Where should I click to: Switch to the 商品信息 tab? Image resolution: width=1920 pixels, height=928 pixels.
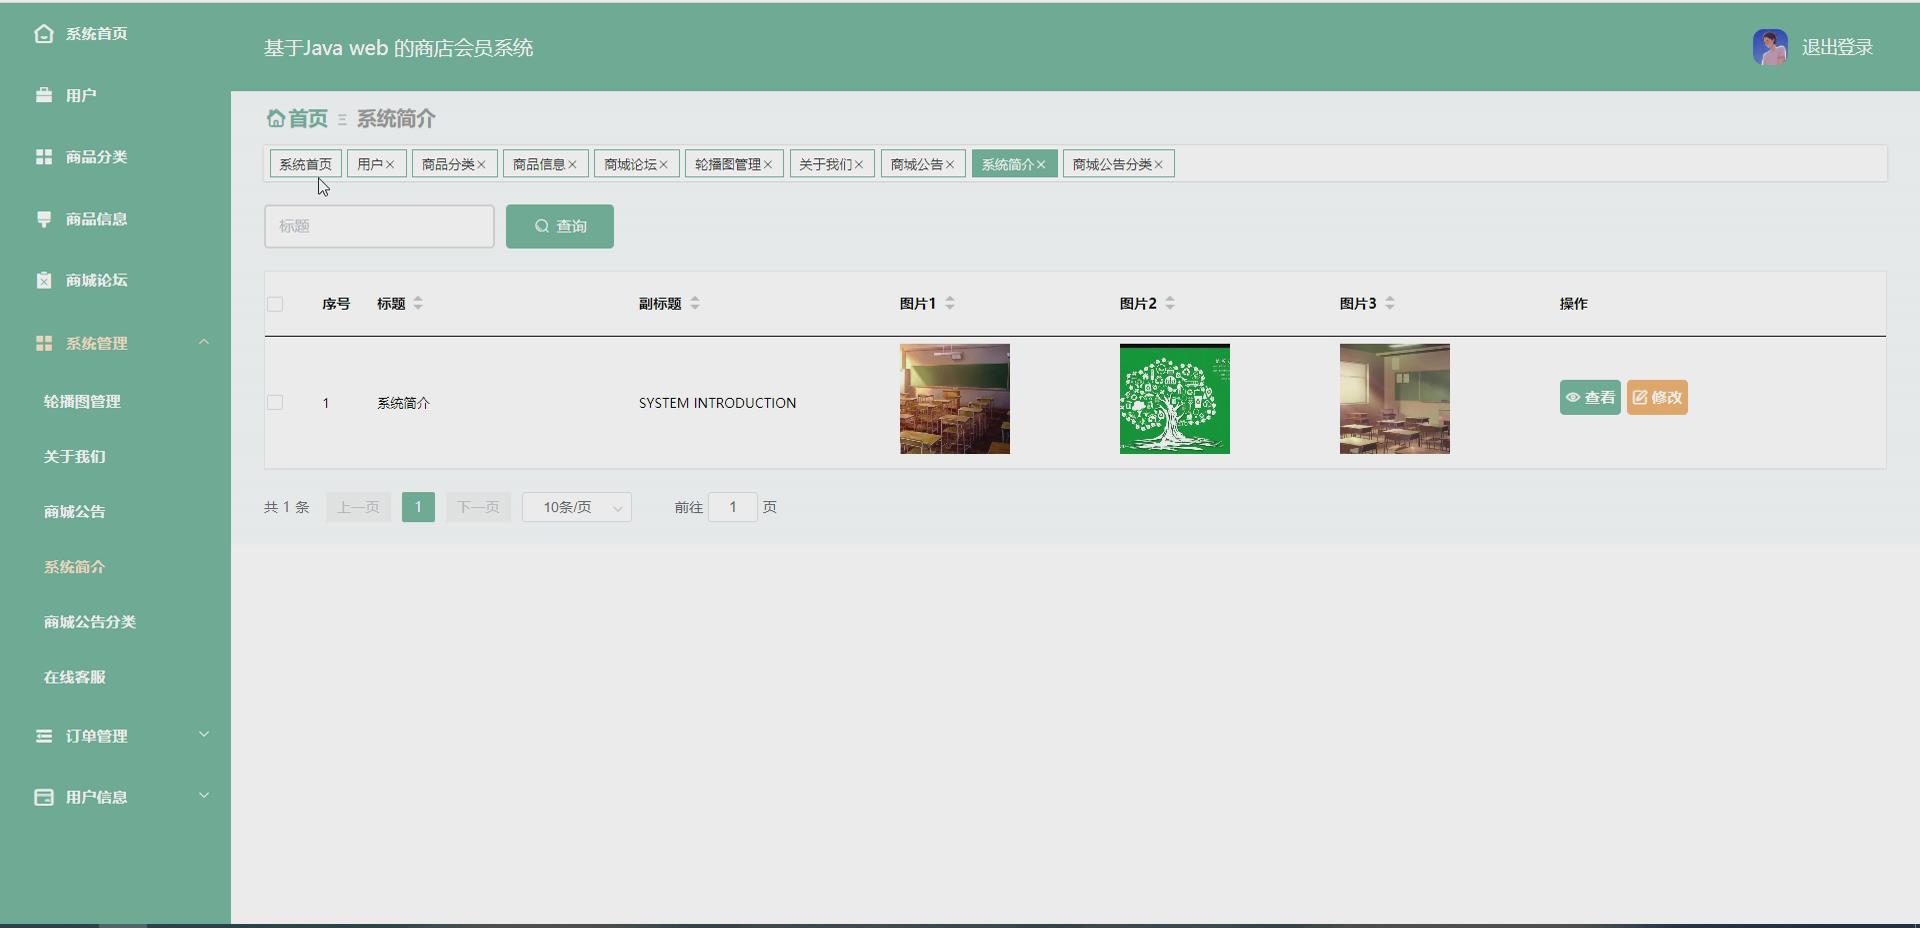[x=540, y=163]
